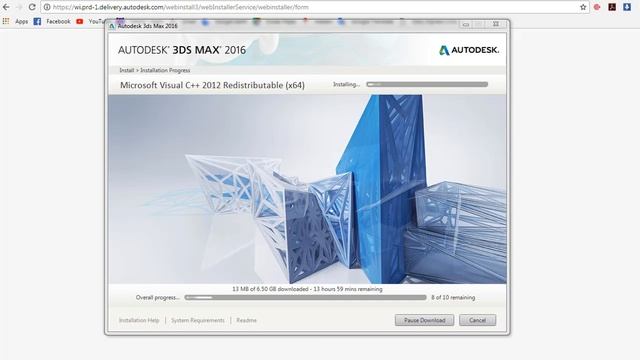Open the Adobe Acrobat extension icon
This screenshot has height=360, width=640.
click(x=612, y=7)
